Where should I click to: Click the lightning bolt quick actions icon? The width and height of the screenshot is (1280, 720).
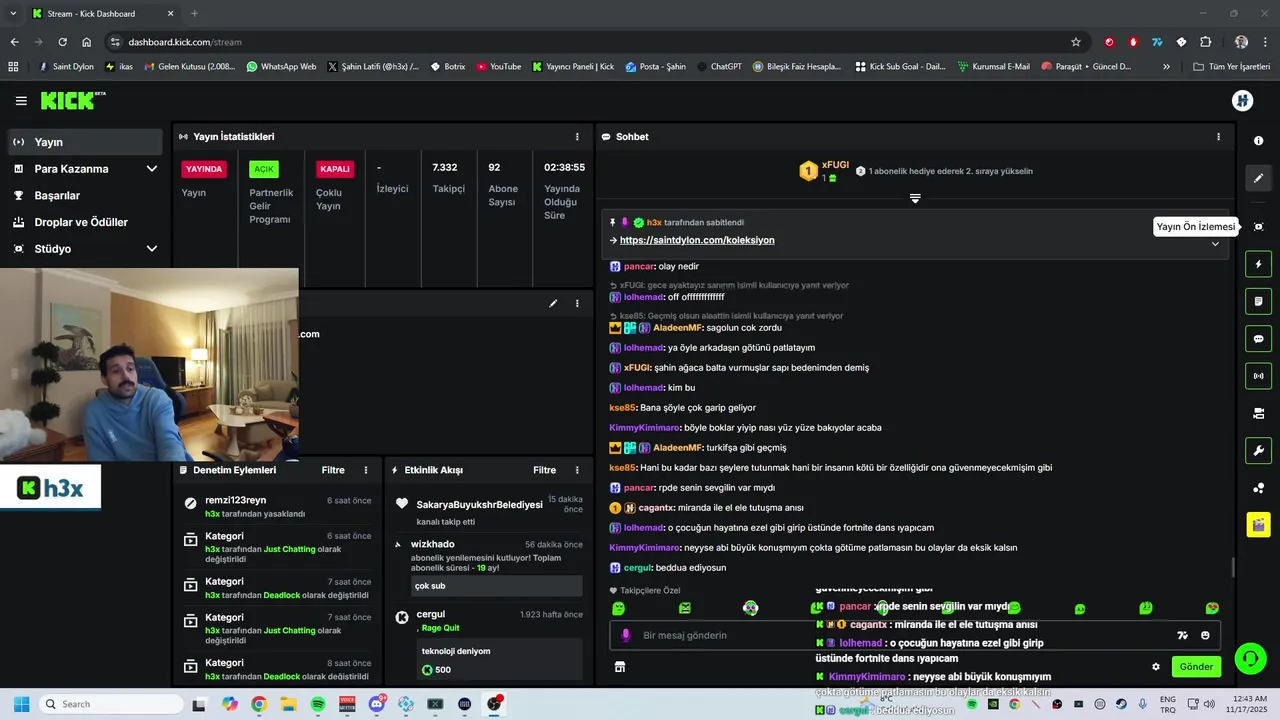tap(1259, 264)
